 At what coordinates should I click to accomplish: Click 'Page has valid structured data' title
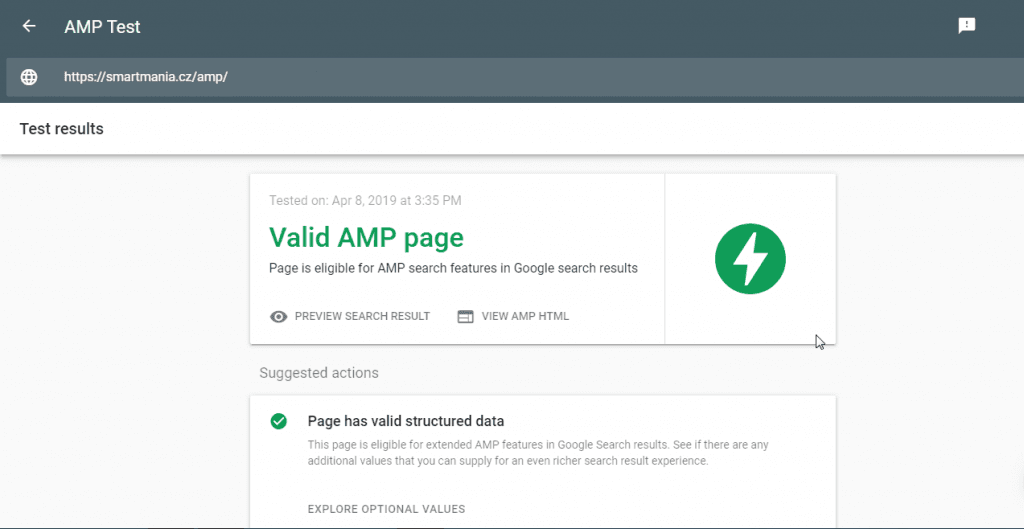pyautogui.click(x=406, y=421)
